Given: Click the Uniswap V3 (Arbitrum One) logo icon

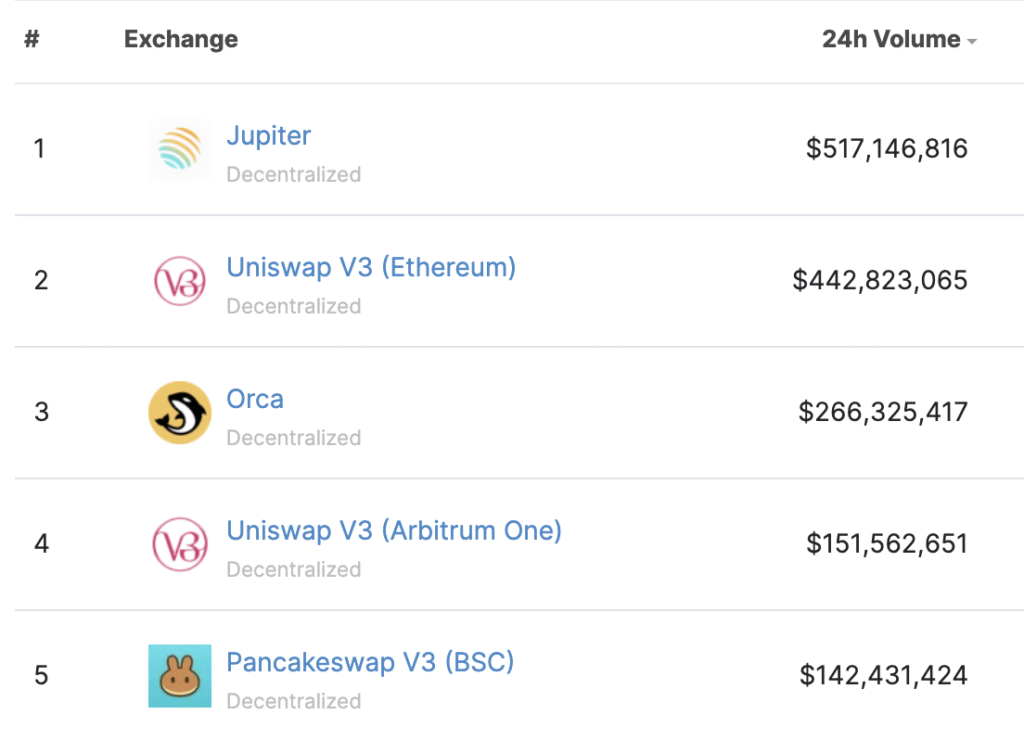Looking at the screenshot, I should coord(179,544).
